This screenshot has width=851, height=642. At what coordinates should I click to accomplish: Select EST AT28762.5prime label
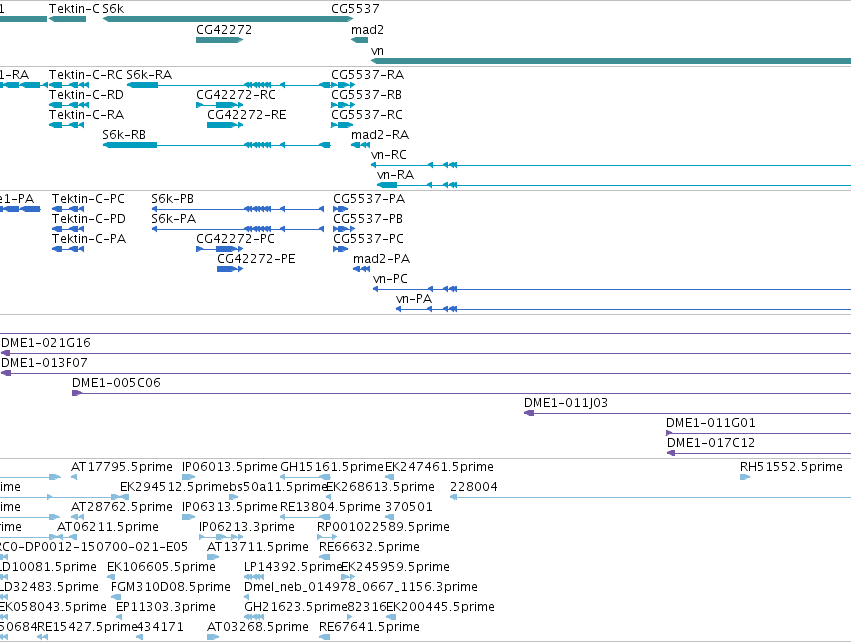(122, 507)
